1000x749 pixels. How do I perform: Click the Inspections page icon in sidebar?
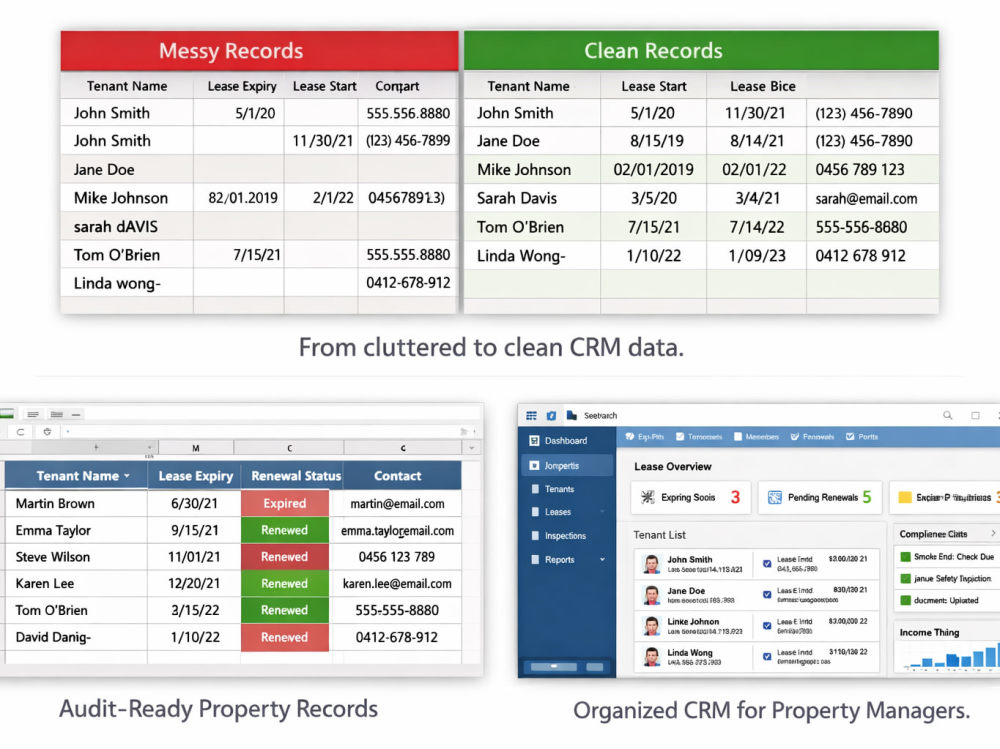[x=535, y=536]
